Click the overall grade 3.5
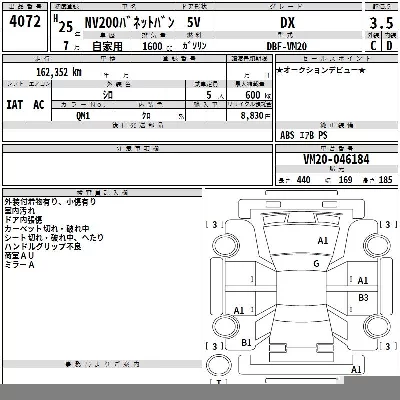The image size is (400, 400). [x=381, y=23]
